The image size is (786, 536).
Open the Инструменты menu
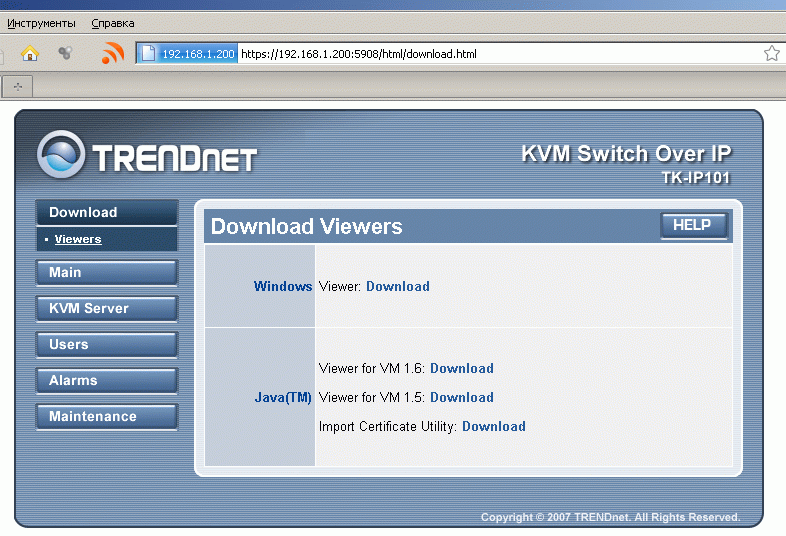[x=41, y=23]
